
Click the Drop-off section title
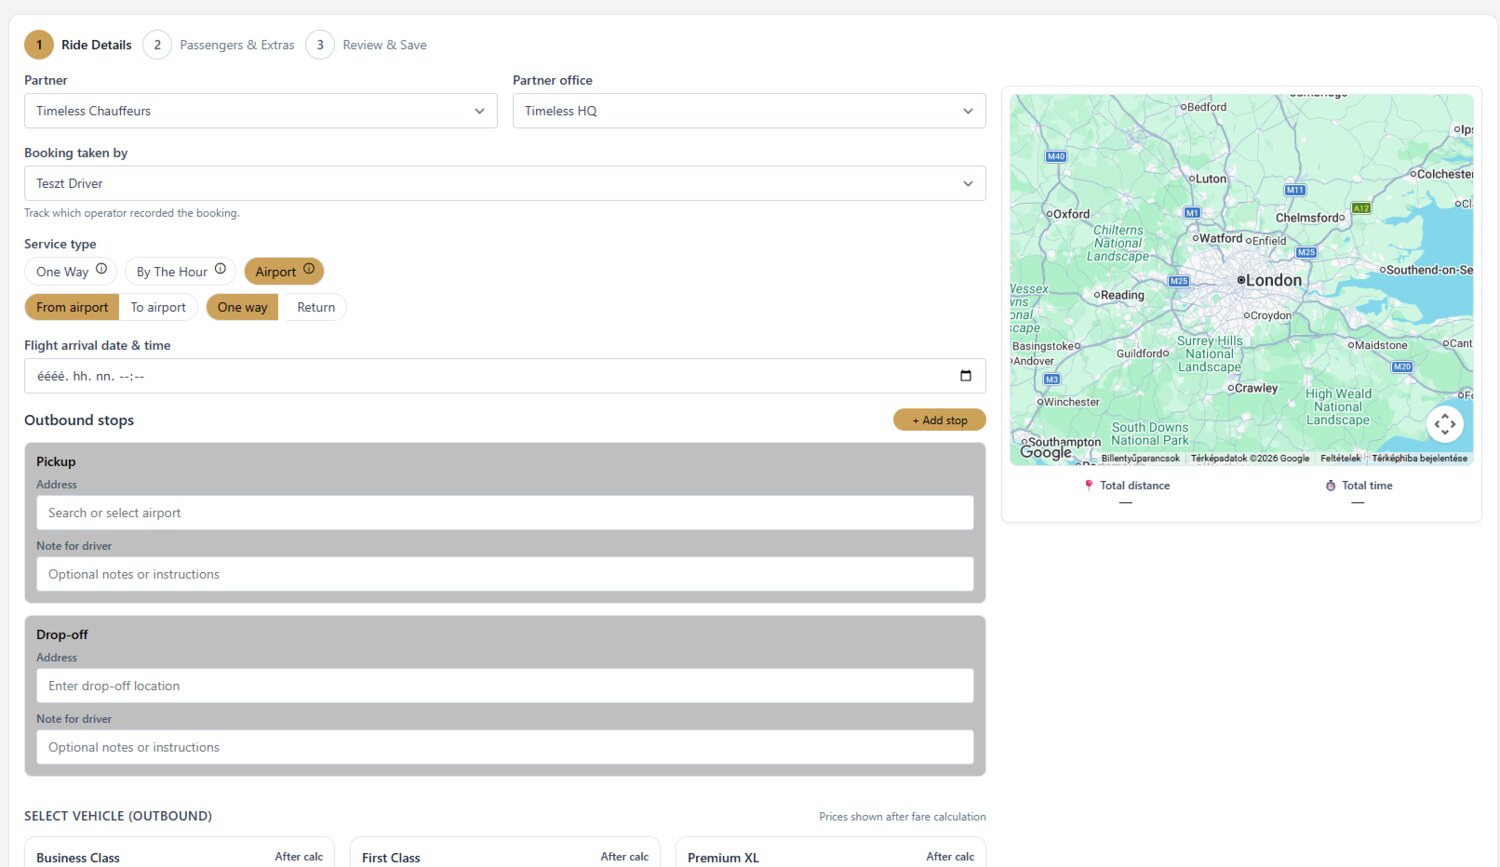62,635
